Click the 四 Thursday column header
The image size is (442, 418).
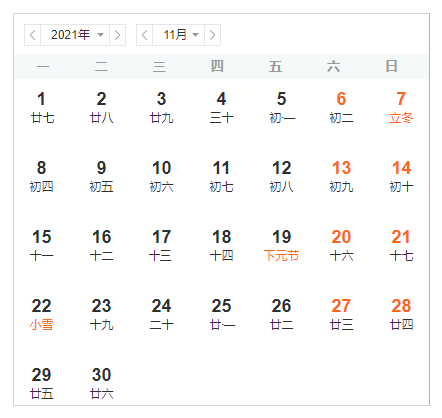pos(217,66)
